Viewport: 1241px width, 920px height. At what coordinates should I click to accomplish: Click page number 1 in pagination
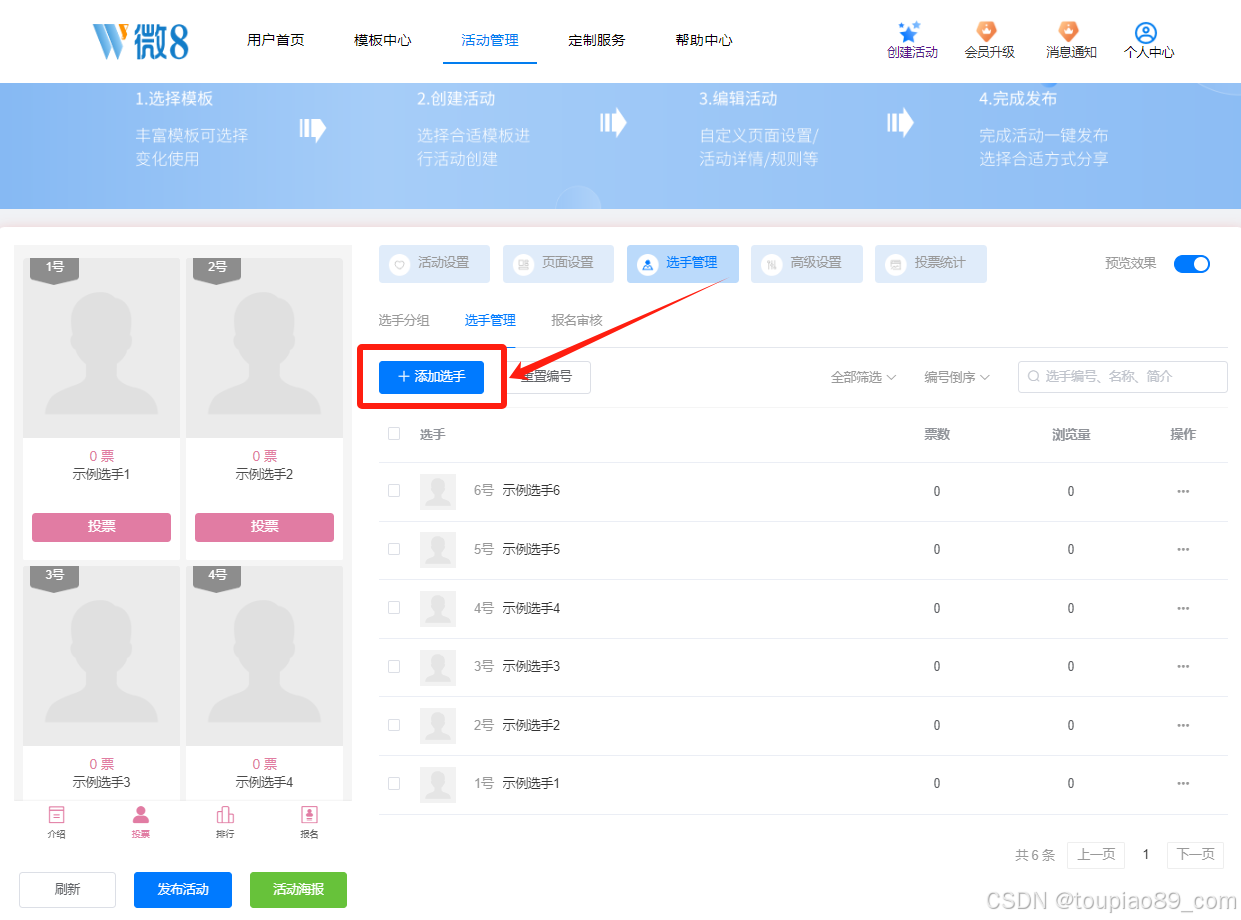[x=1146, y=855]
